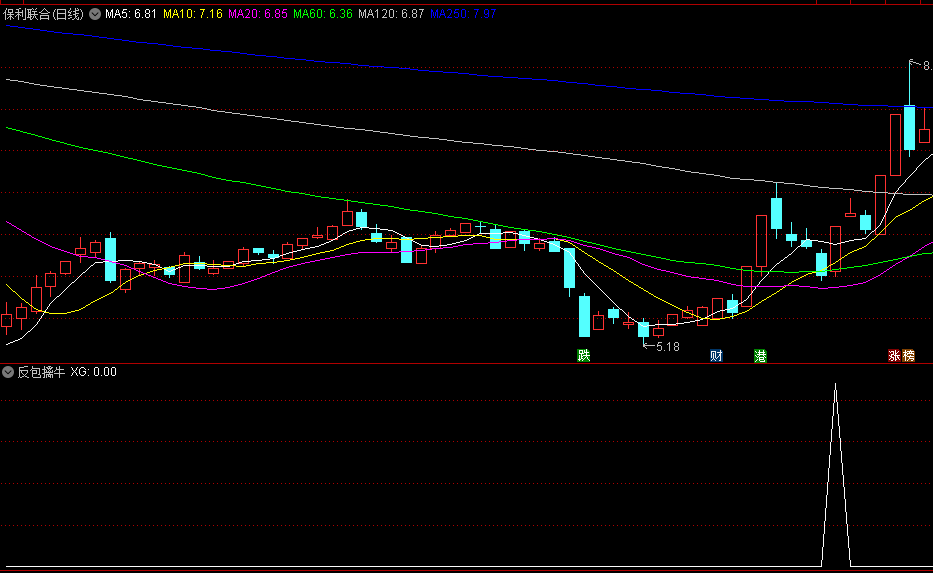Screen dimensions: 933x573
Task: Open the dropdown arrow beside 保利联合(日线)
Action: coord(95,14)
